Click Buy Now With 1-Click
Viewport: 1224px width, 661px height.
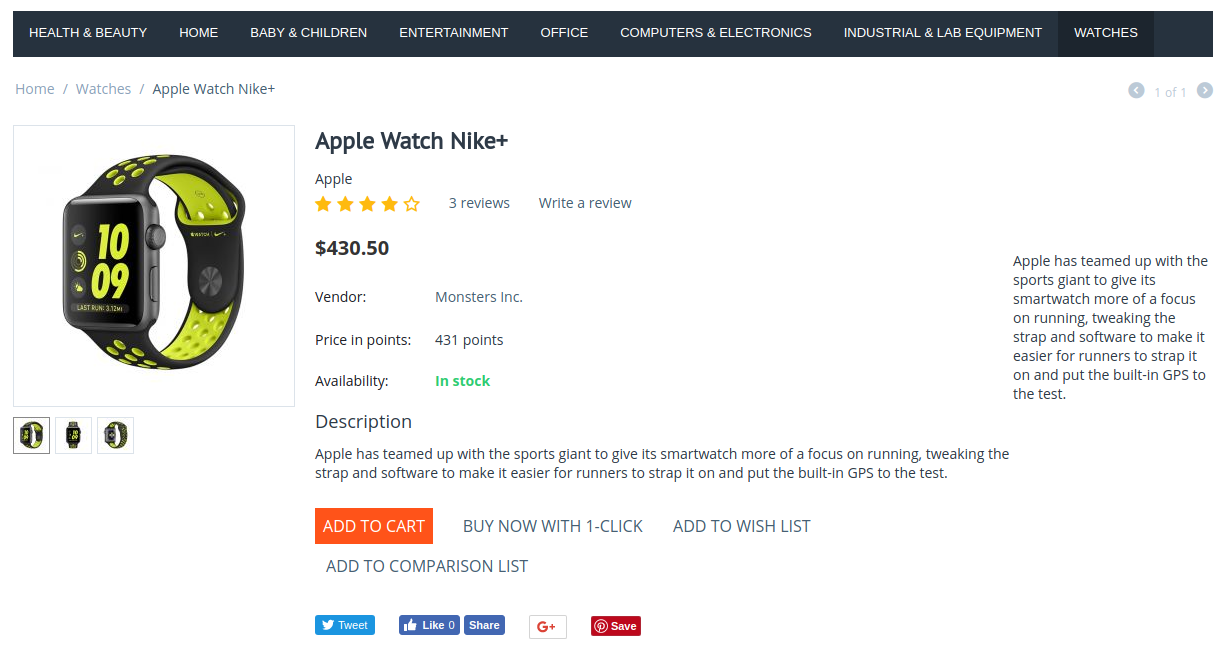pos(553,526)
